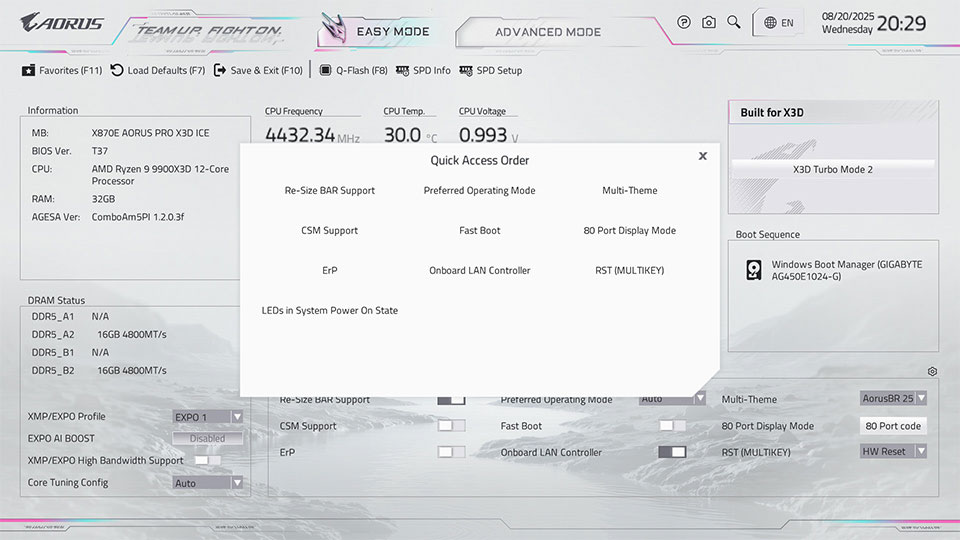Toggle Re-Size BAR Support switch
960x540 pixels.
(451, 400)
